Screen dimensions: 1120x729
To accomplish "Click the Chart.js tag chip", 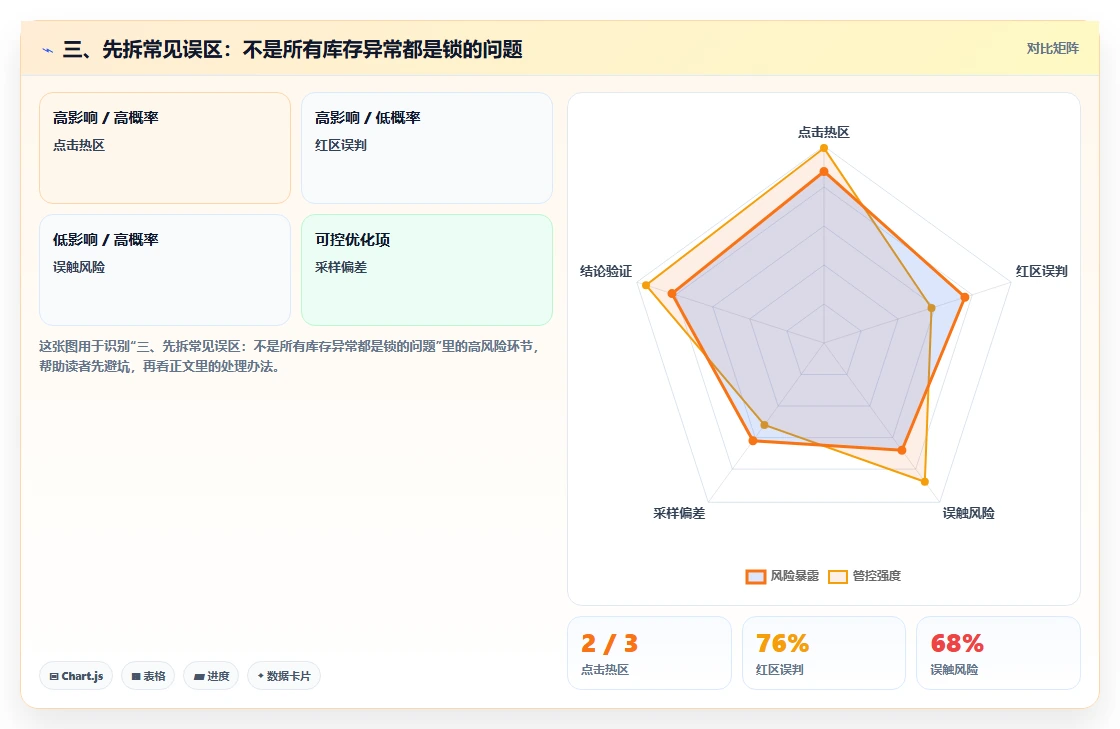I will click(x=76, y=676).
